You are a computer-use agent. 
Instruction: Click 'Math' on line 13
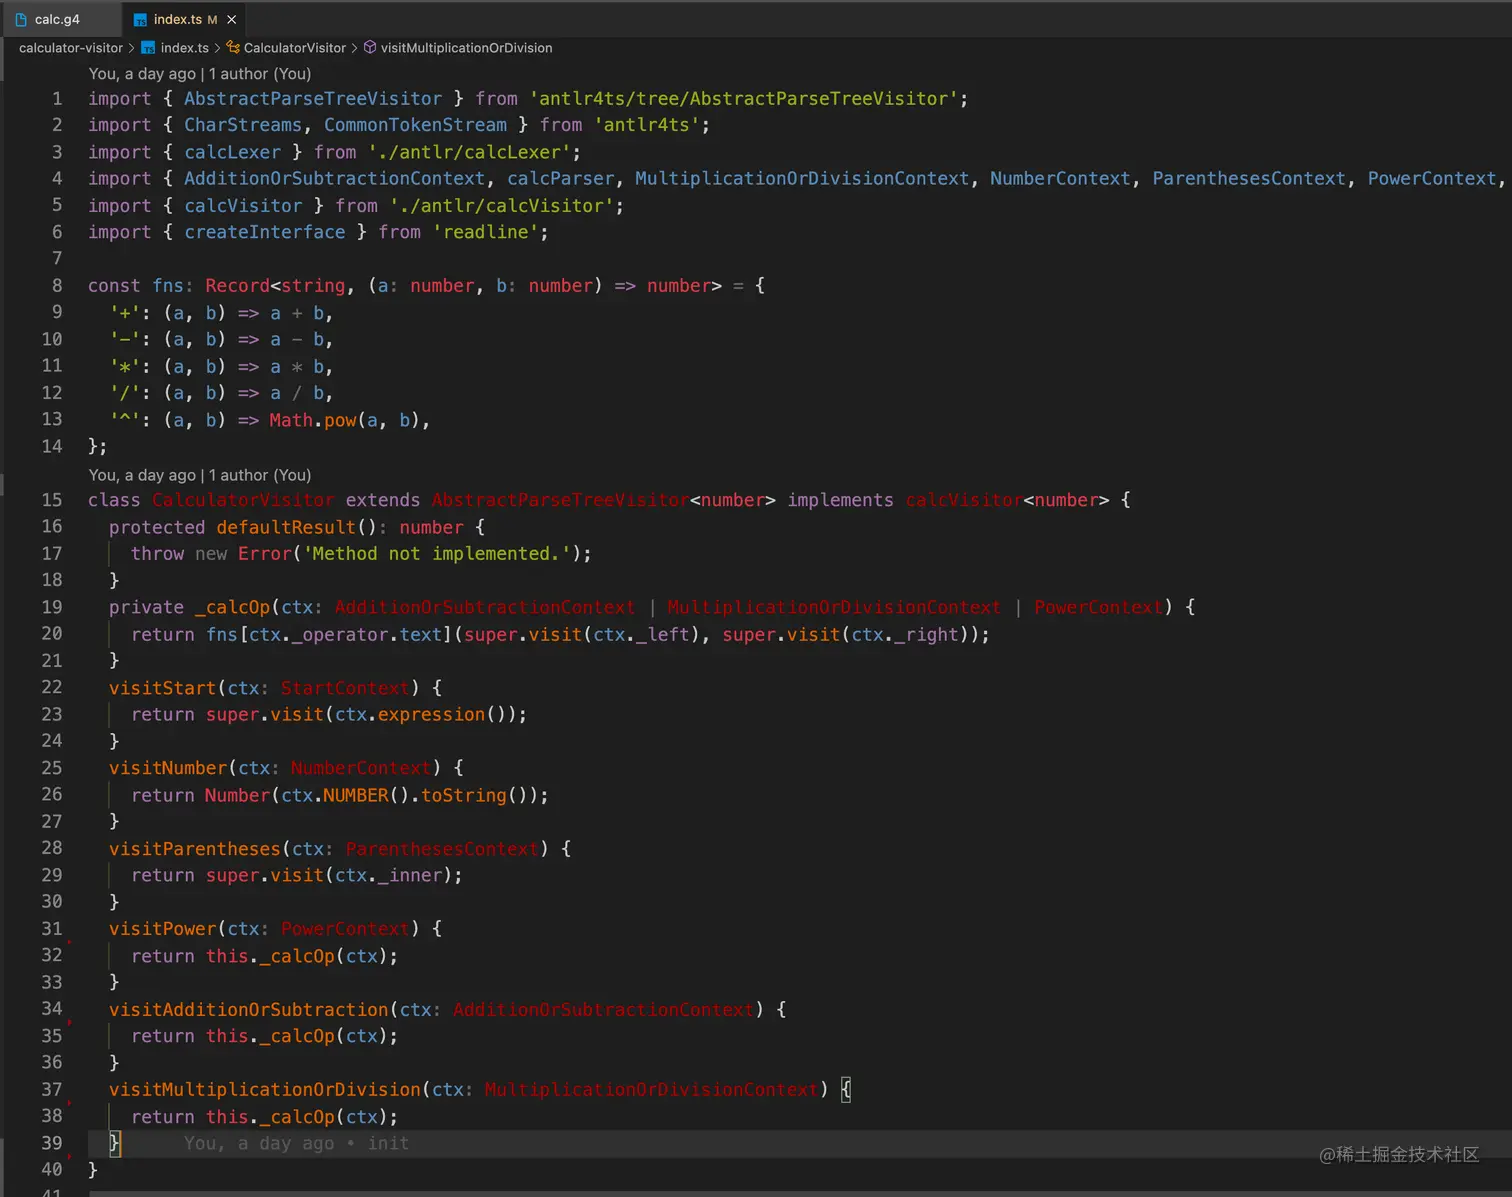click(291, 420)
